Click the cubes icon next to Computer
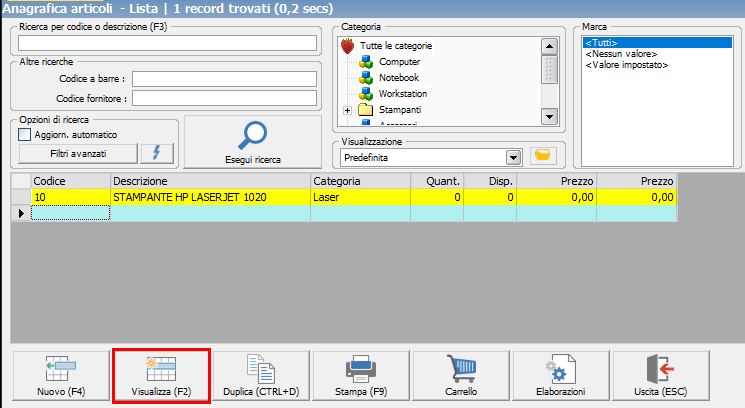The width and height of the screenshot is (745, 408). [366, 62]
